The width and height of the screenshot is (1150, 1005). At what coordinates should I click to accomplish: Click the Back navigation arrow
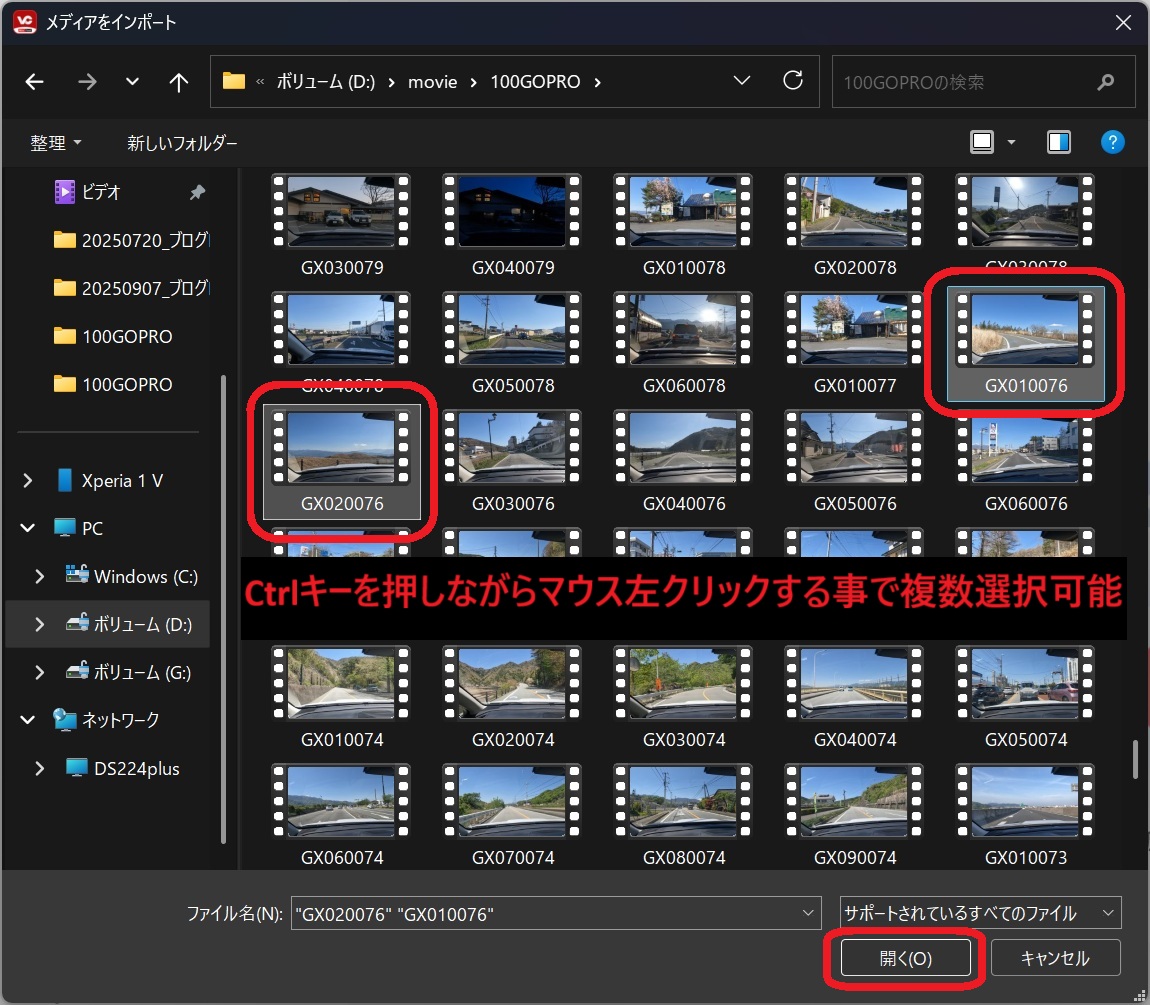click(x=35, y=82)
